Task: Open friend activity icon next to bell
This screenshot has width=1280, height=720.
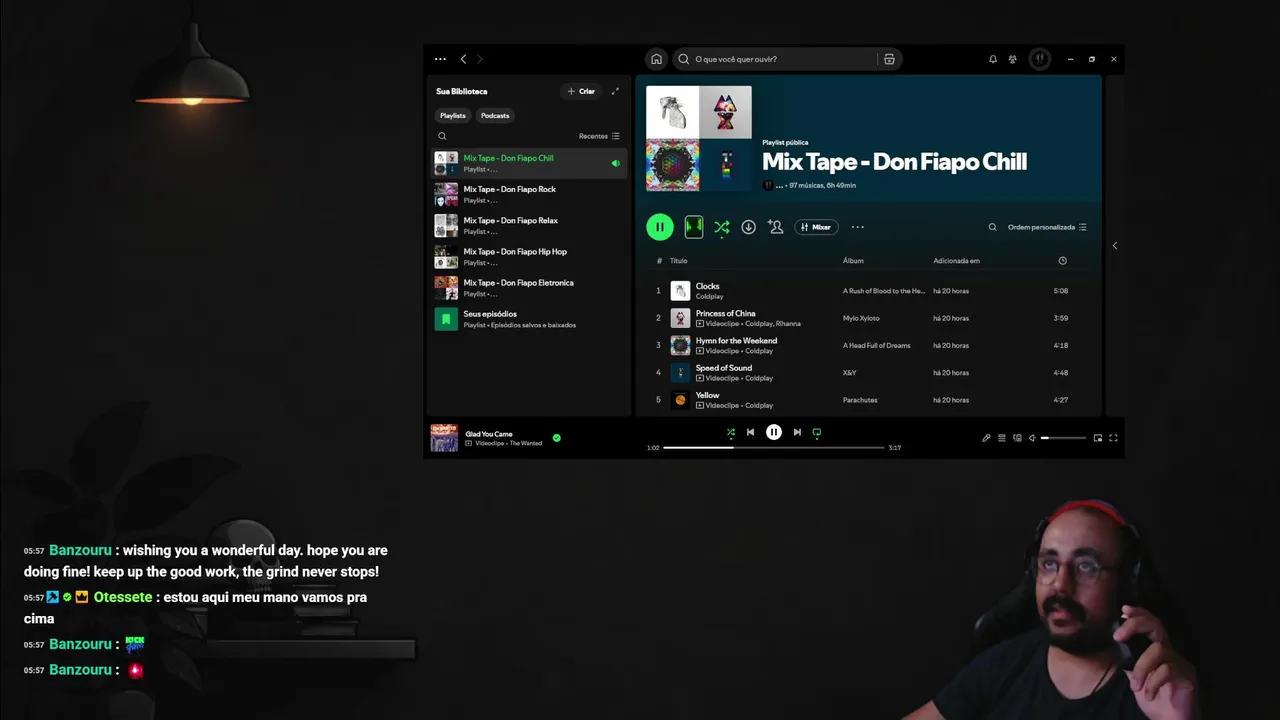Action: click(x=1013, y=59)
